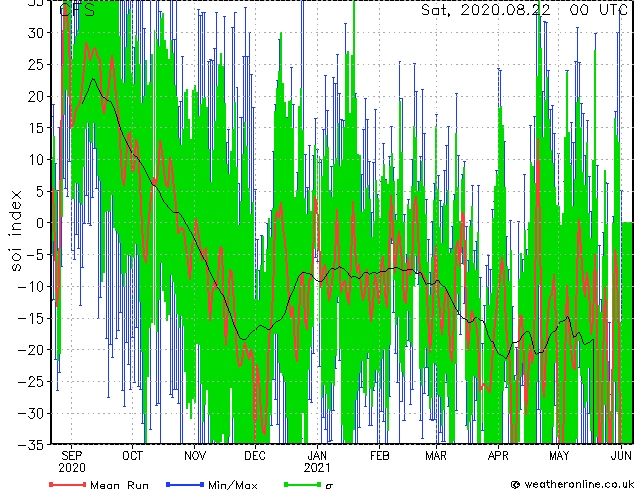Click the '-25' y-axis value
Viewport: 634px width, 490px height.
[31, 382]
